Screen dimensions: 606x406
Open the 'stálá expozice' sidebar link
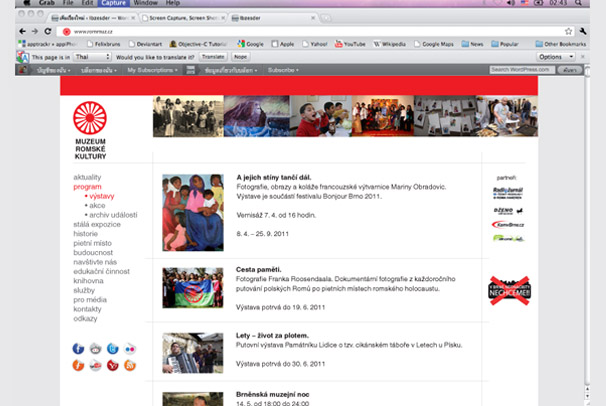96,224
